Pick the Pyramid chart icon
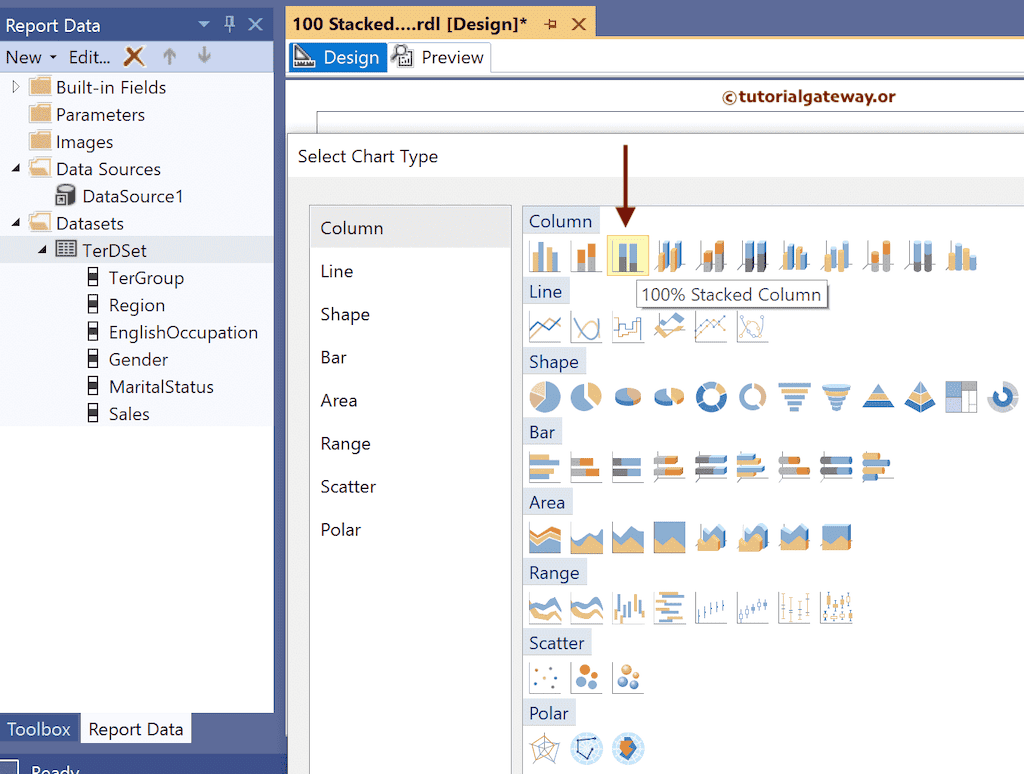 pyautogui.click(x=878, y=396)
